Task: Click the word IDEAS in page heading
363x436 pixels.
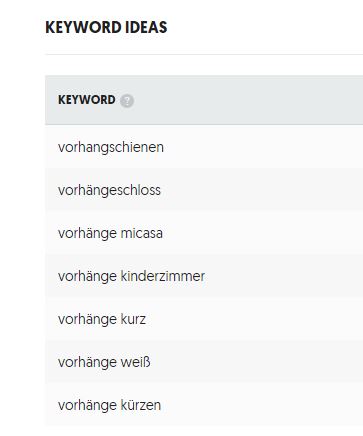Action: pos(146,27)
